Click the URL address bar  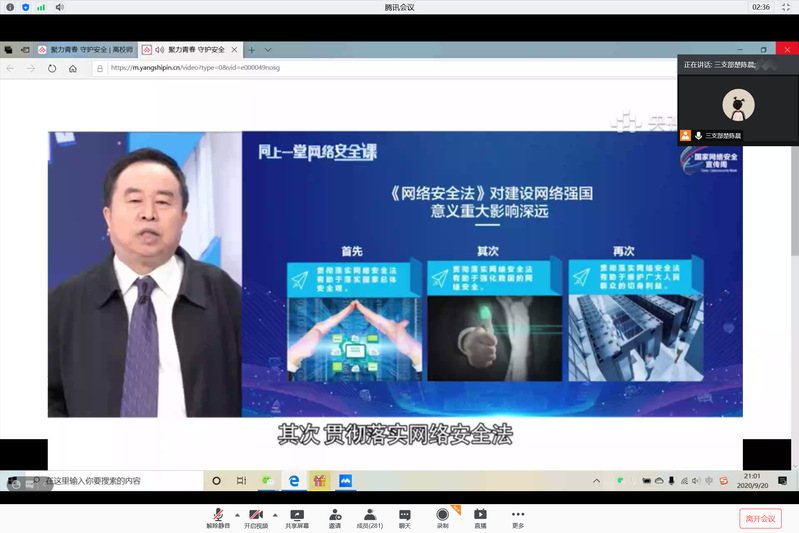380,68
